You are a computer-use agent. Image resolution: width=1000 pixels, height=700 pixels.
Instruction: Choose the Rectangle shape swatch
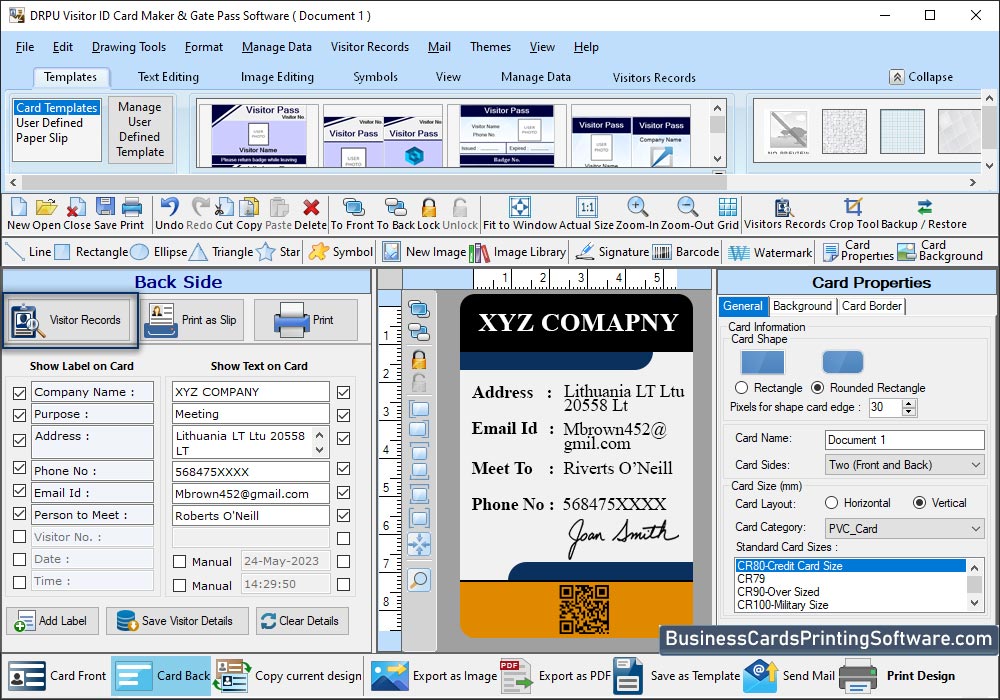762,362
